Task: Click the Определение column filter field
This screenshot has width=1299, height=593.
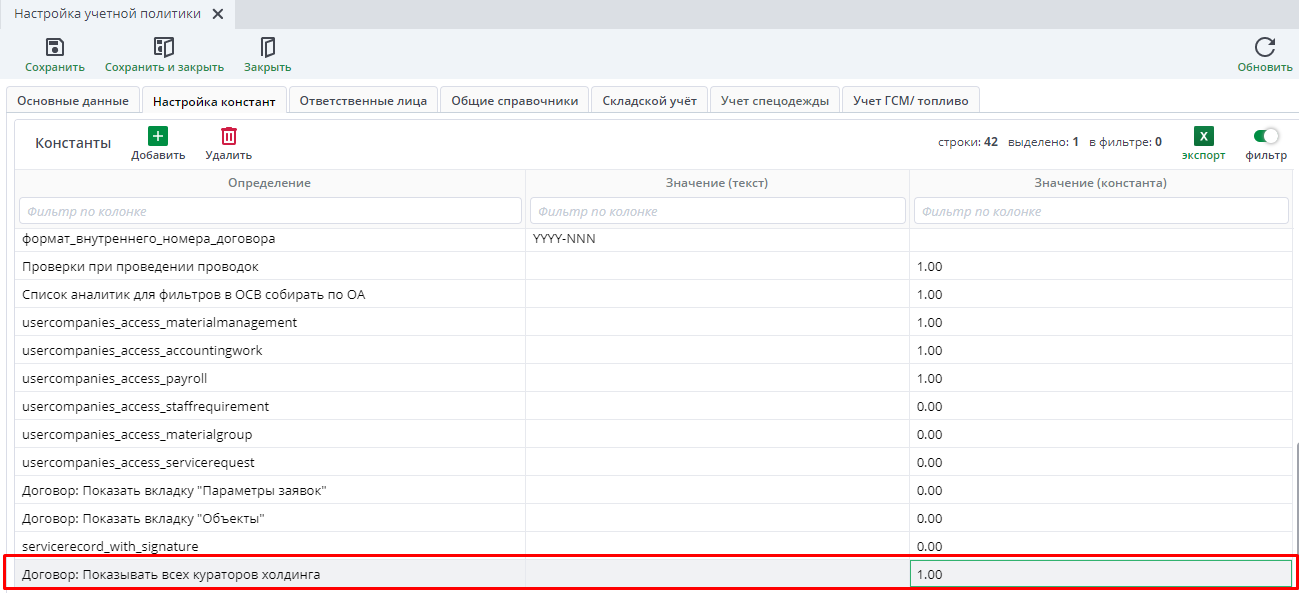Action: pos(270,211)
